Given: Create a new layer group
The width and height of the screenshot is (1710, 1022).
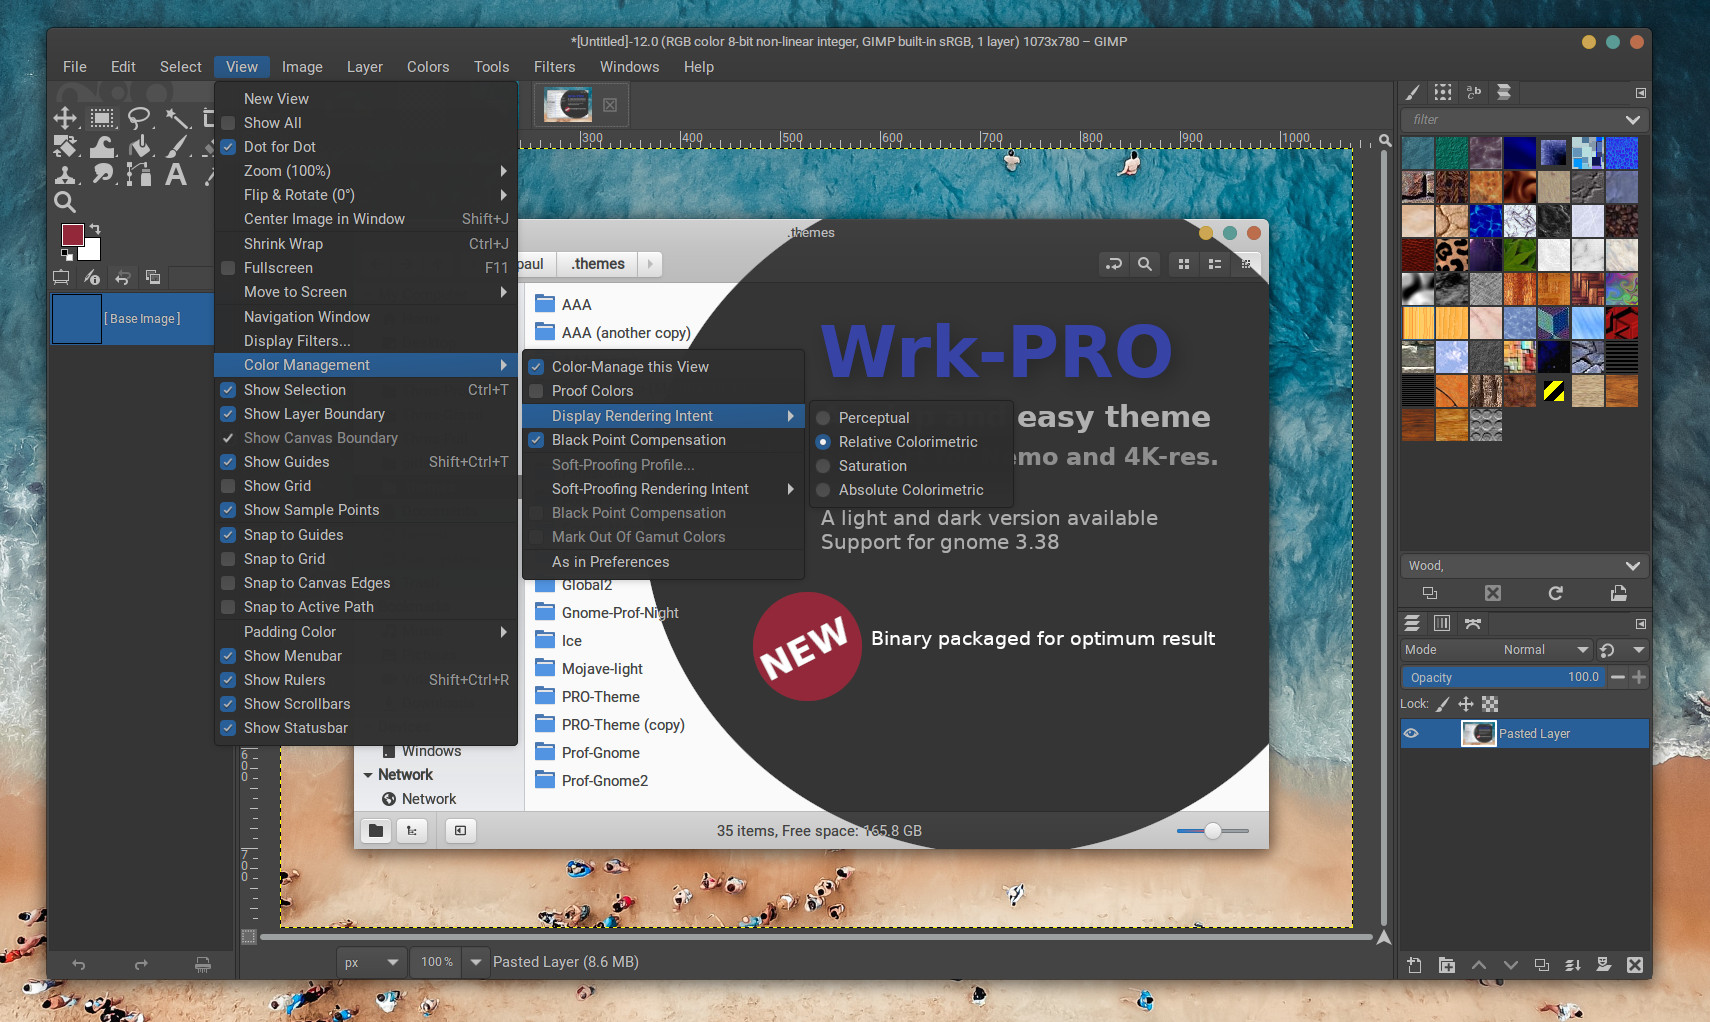Looking at the screenshot, I should (1447, 965).
